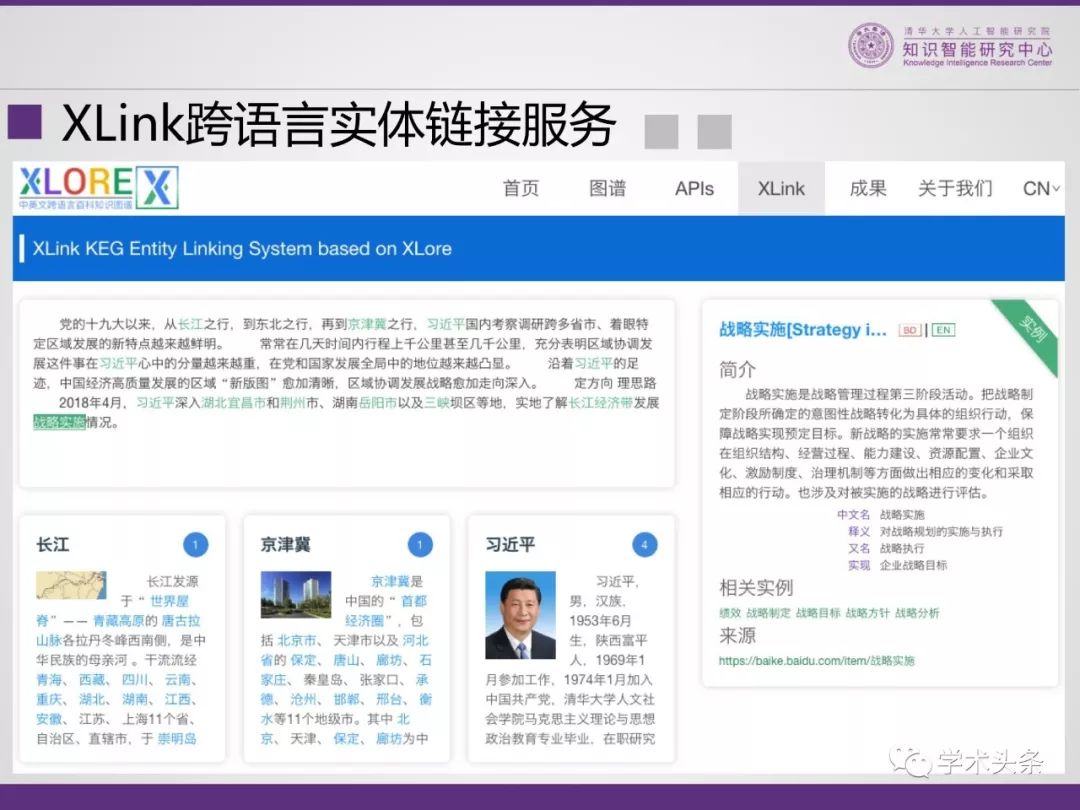Viewport: 1080px width, 810px height.
Task: Click the 中文名 property label
Action: click(853, 515)
